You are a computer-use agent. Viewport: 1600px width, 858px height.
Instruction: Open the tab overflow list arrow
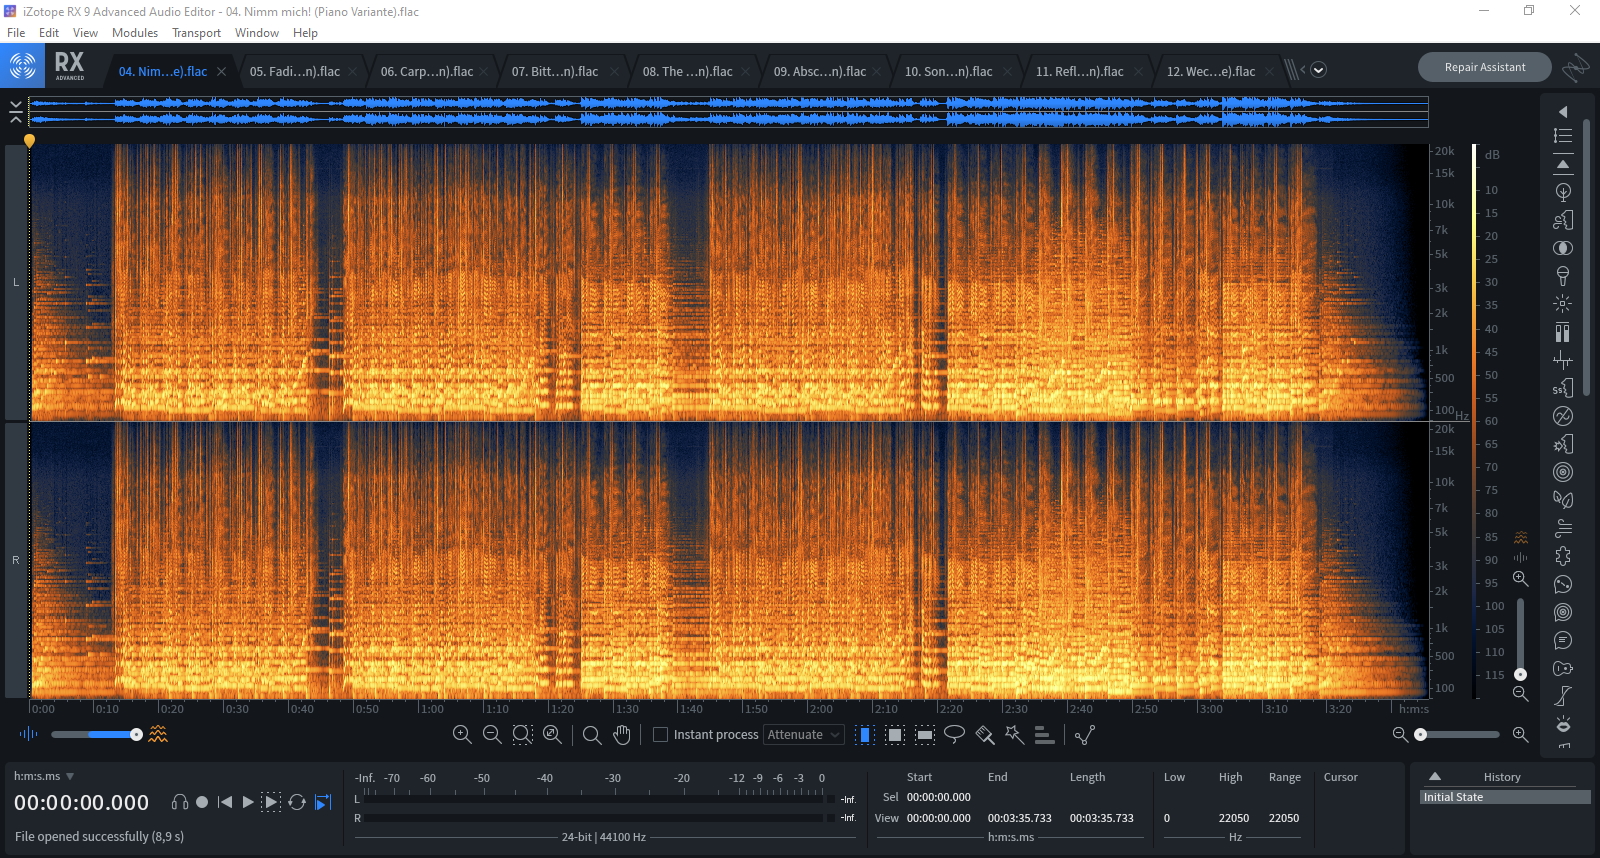pyautogui.click(x=1318, y=70)
